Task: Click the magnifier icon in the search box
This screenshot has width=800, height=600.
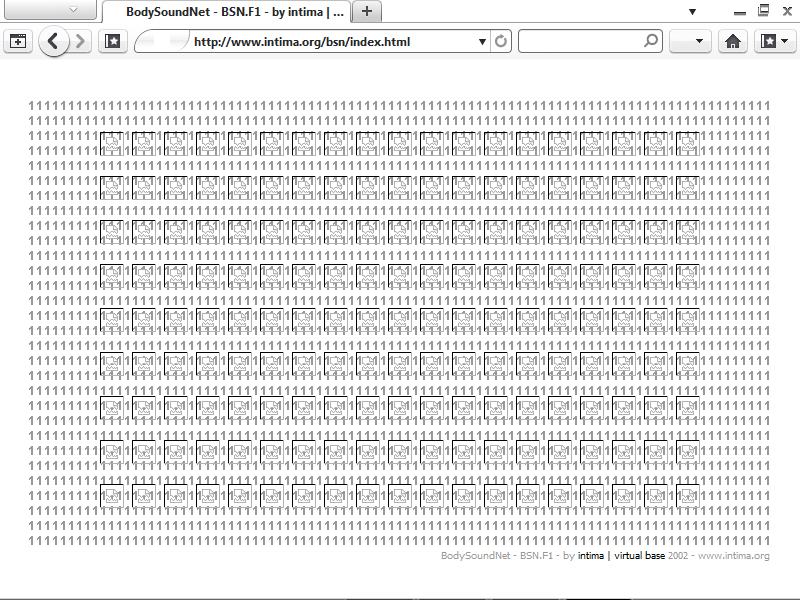Action: [x=651, y=42]
